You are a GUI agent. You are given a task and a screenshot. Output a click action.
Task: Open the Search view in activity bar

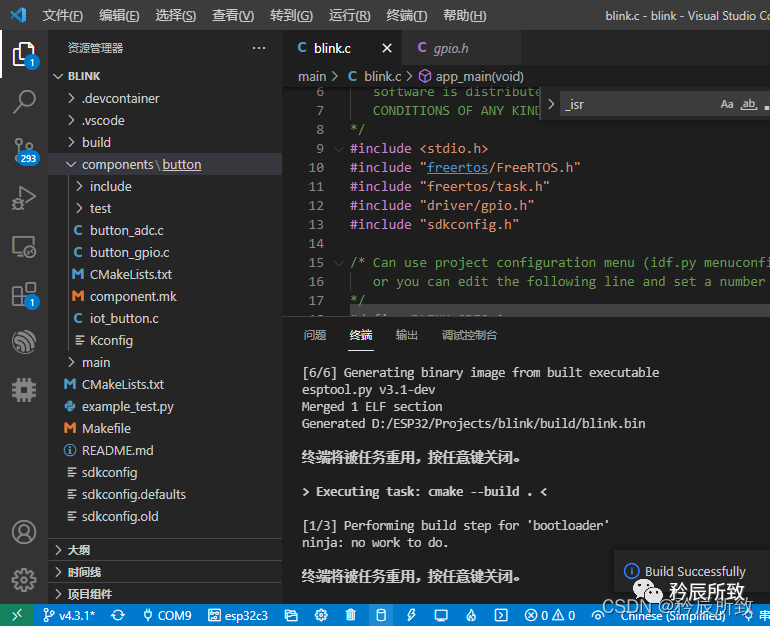coord(24,101)
